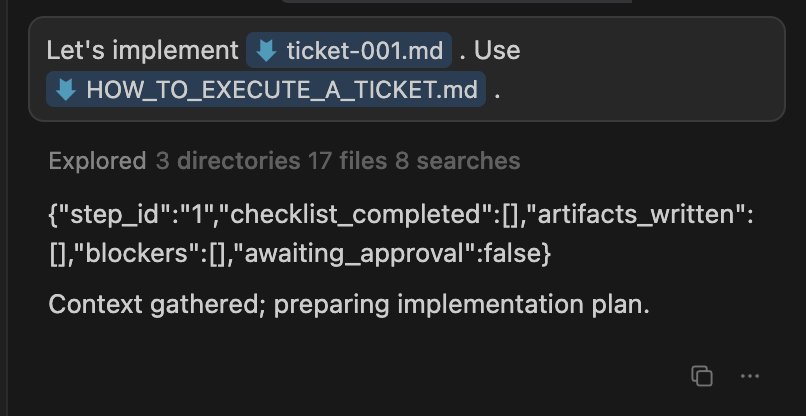Click the "8 searches" explored count
The image size is (806, 416).
click(x=458, y=161)
